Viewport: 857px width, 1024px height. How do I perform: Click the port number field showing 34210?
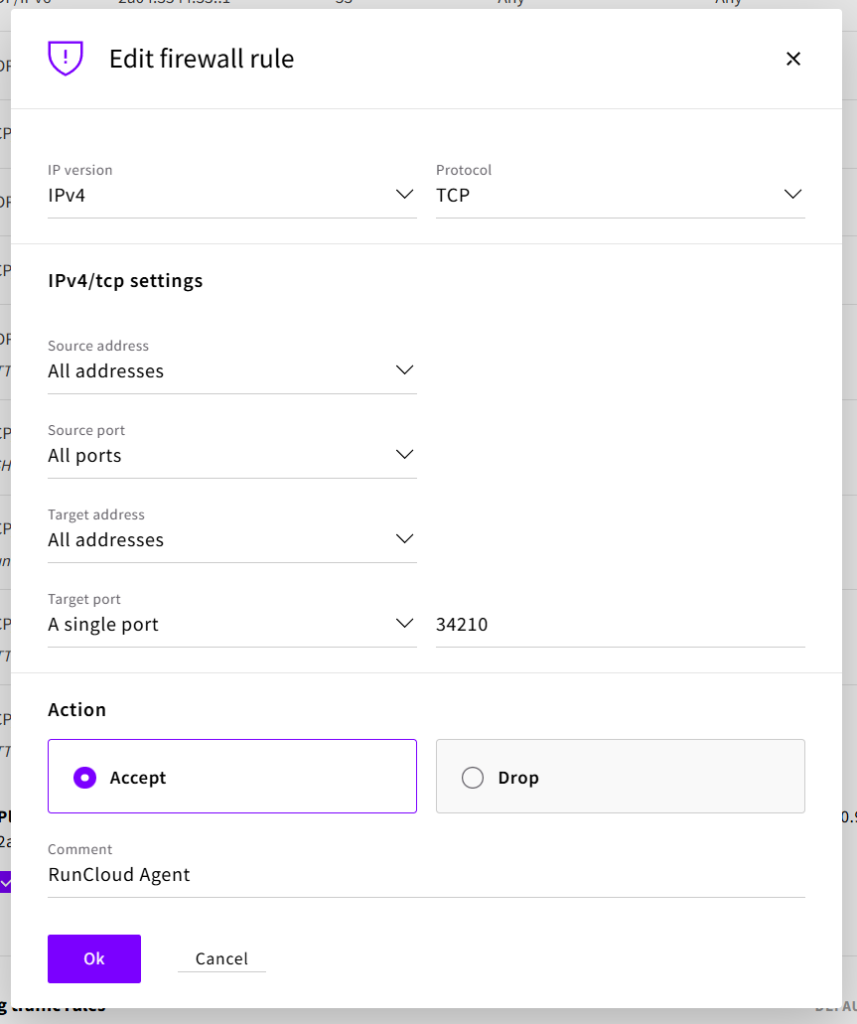(x=619, y=625)
